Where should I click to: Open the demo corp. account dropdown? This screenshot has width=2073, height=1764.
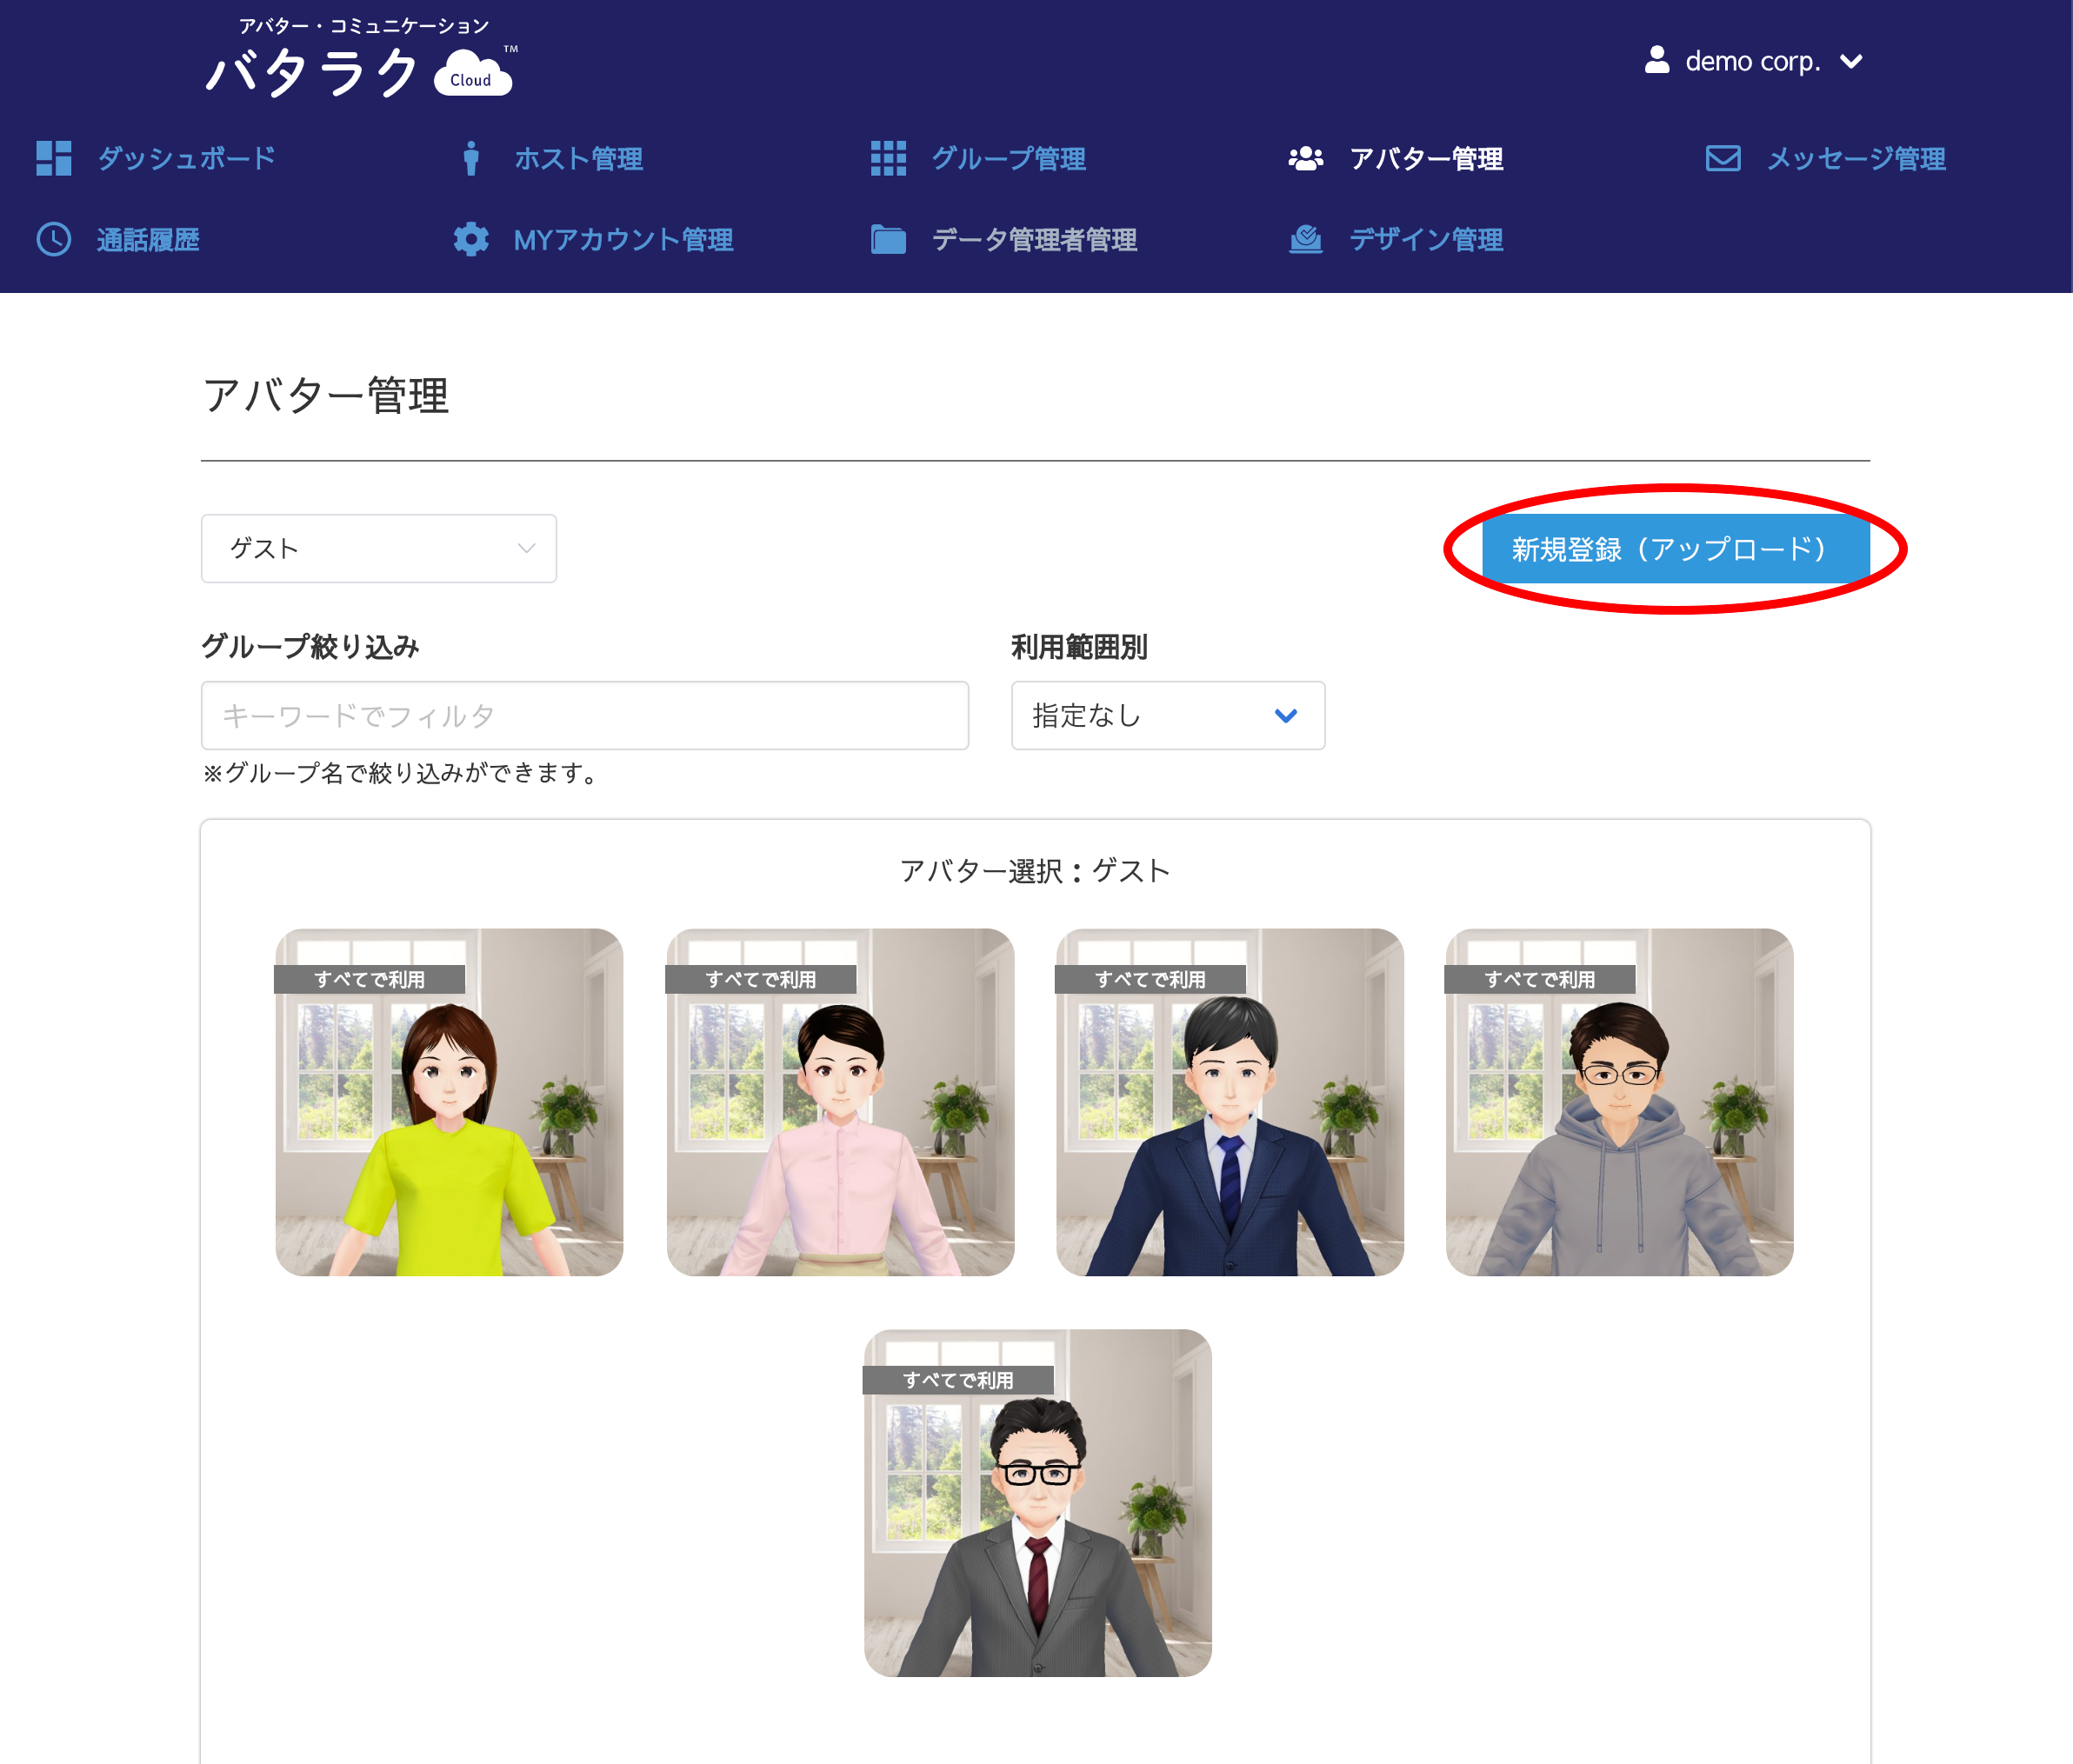point(1754,61)
